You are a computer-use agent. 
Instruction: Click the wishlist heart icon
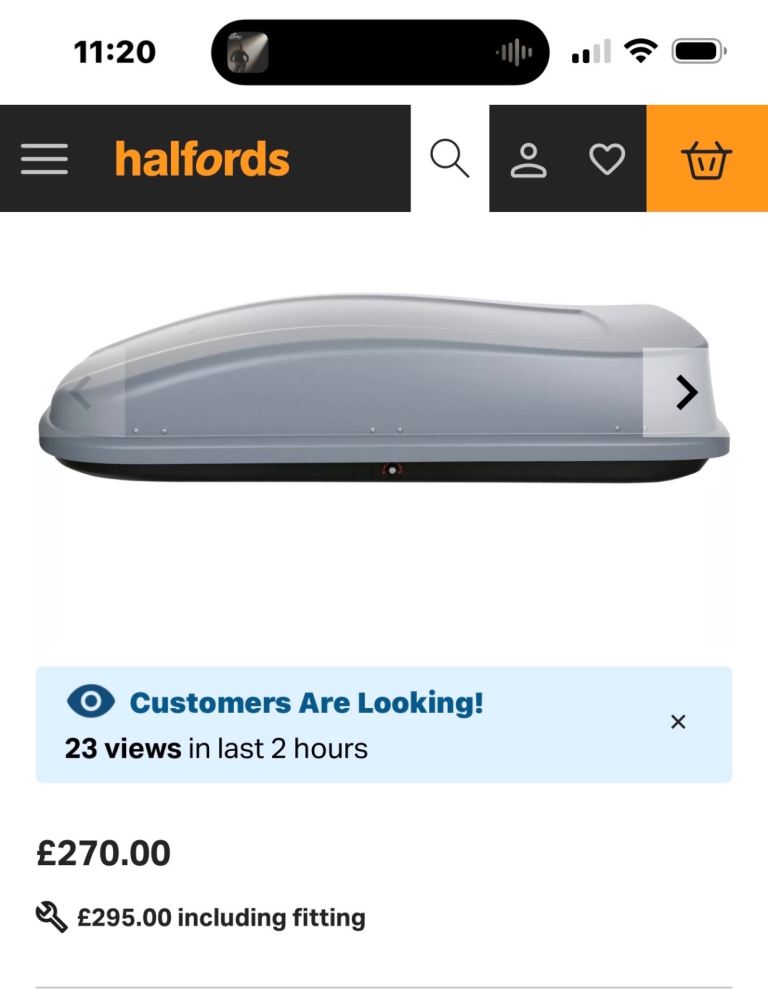point(606,157)
